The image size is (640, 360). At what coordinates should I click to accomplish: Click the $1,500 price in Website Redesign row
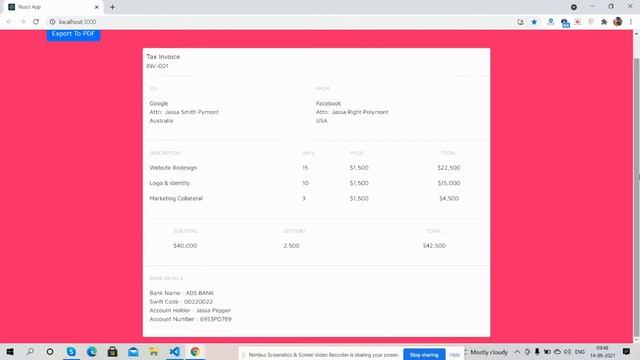tap(359, 168)
